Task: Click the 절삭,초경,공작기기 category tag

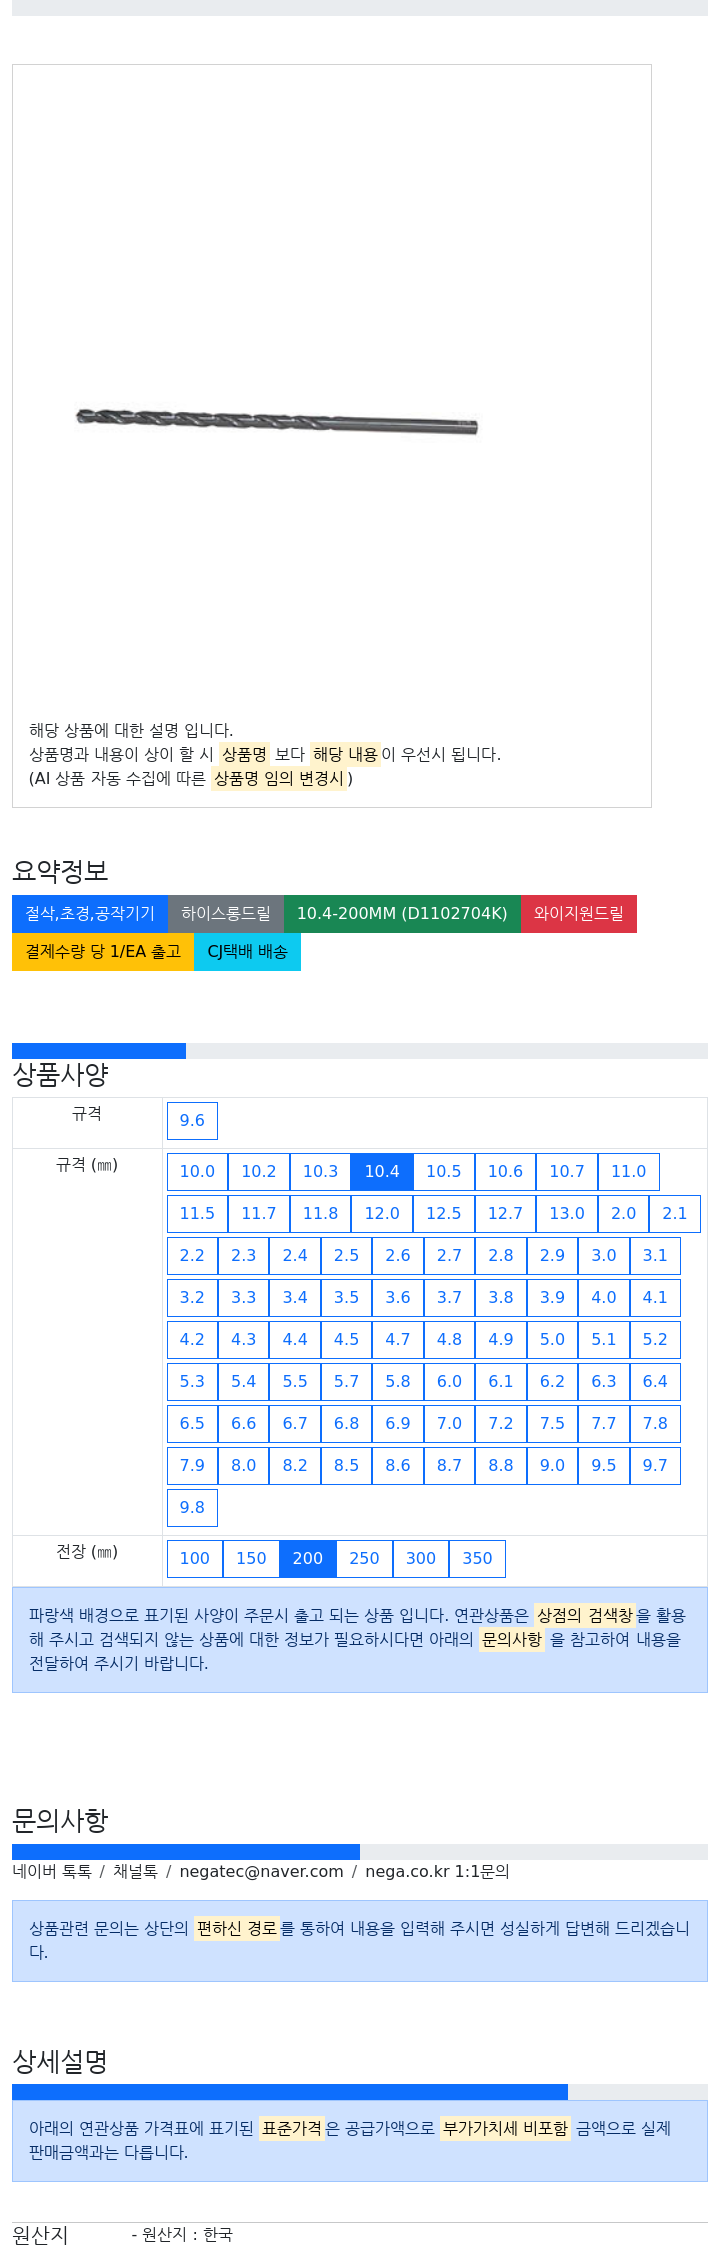Action: pyautogui.click(x=90, y=913)
